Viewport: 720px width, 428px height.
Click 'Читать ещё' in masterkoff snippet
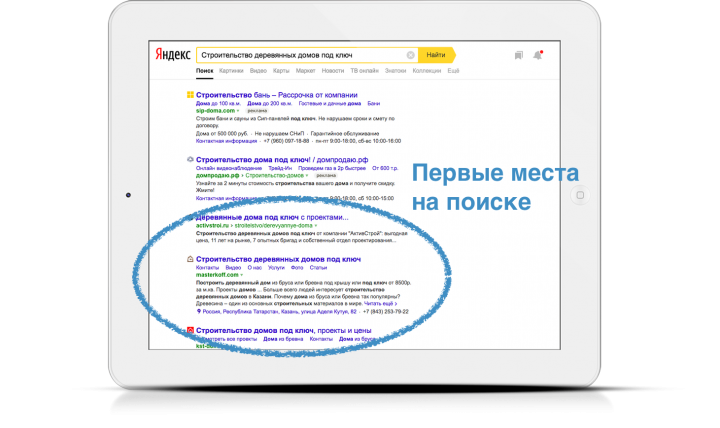[x=381, y=304]
